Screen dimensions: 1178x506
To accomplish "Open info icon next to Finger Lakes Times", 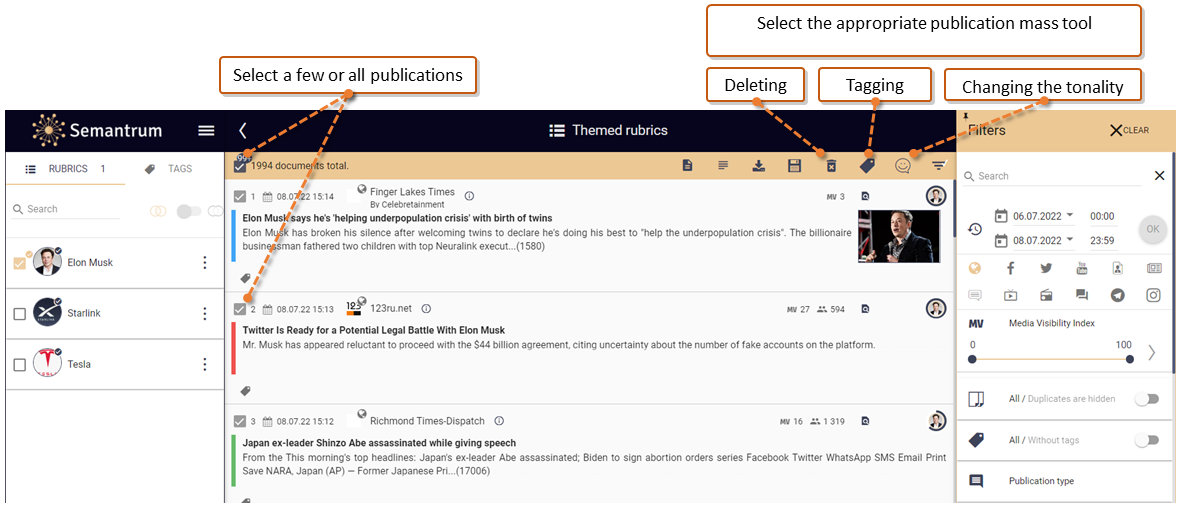I will click(x=470, y=196).
